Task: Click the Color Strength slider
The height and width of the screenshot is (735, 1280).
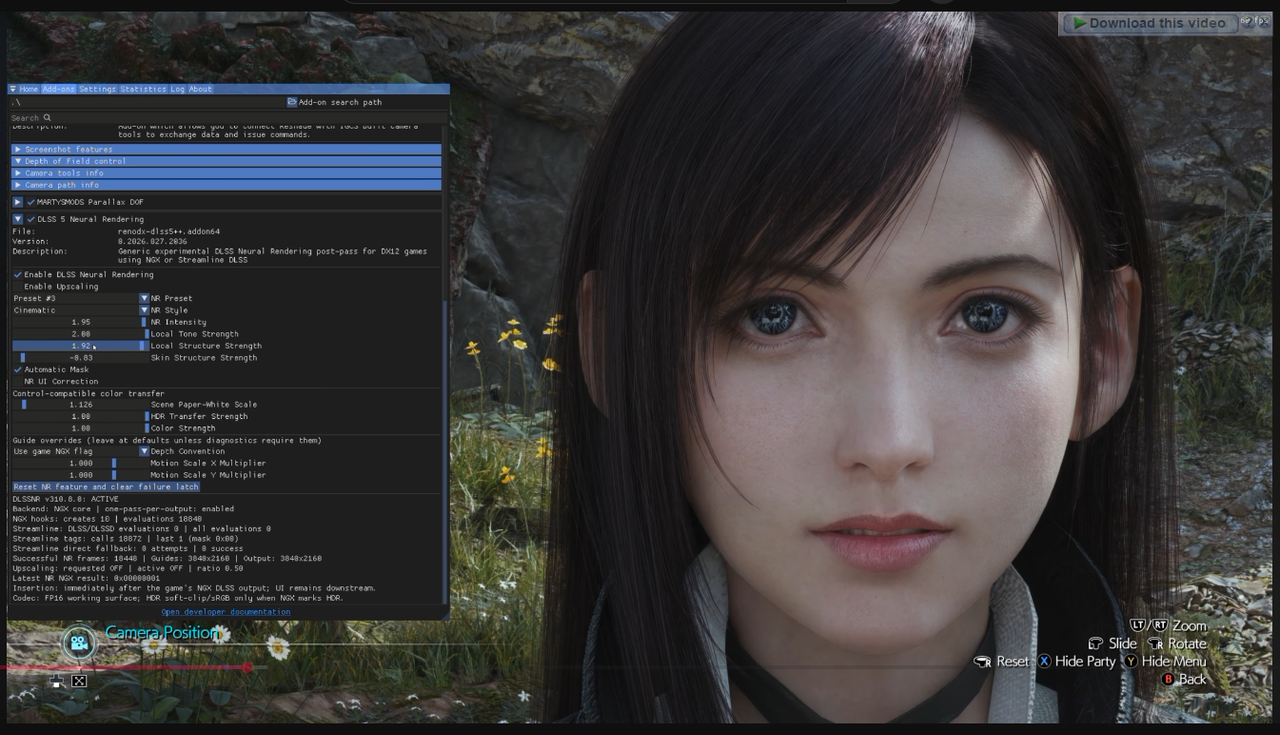Action: [80, 428]
